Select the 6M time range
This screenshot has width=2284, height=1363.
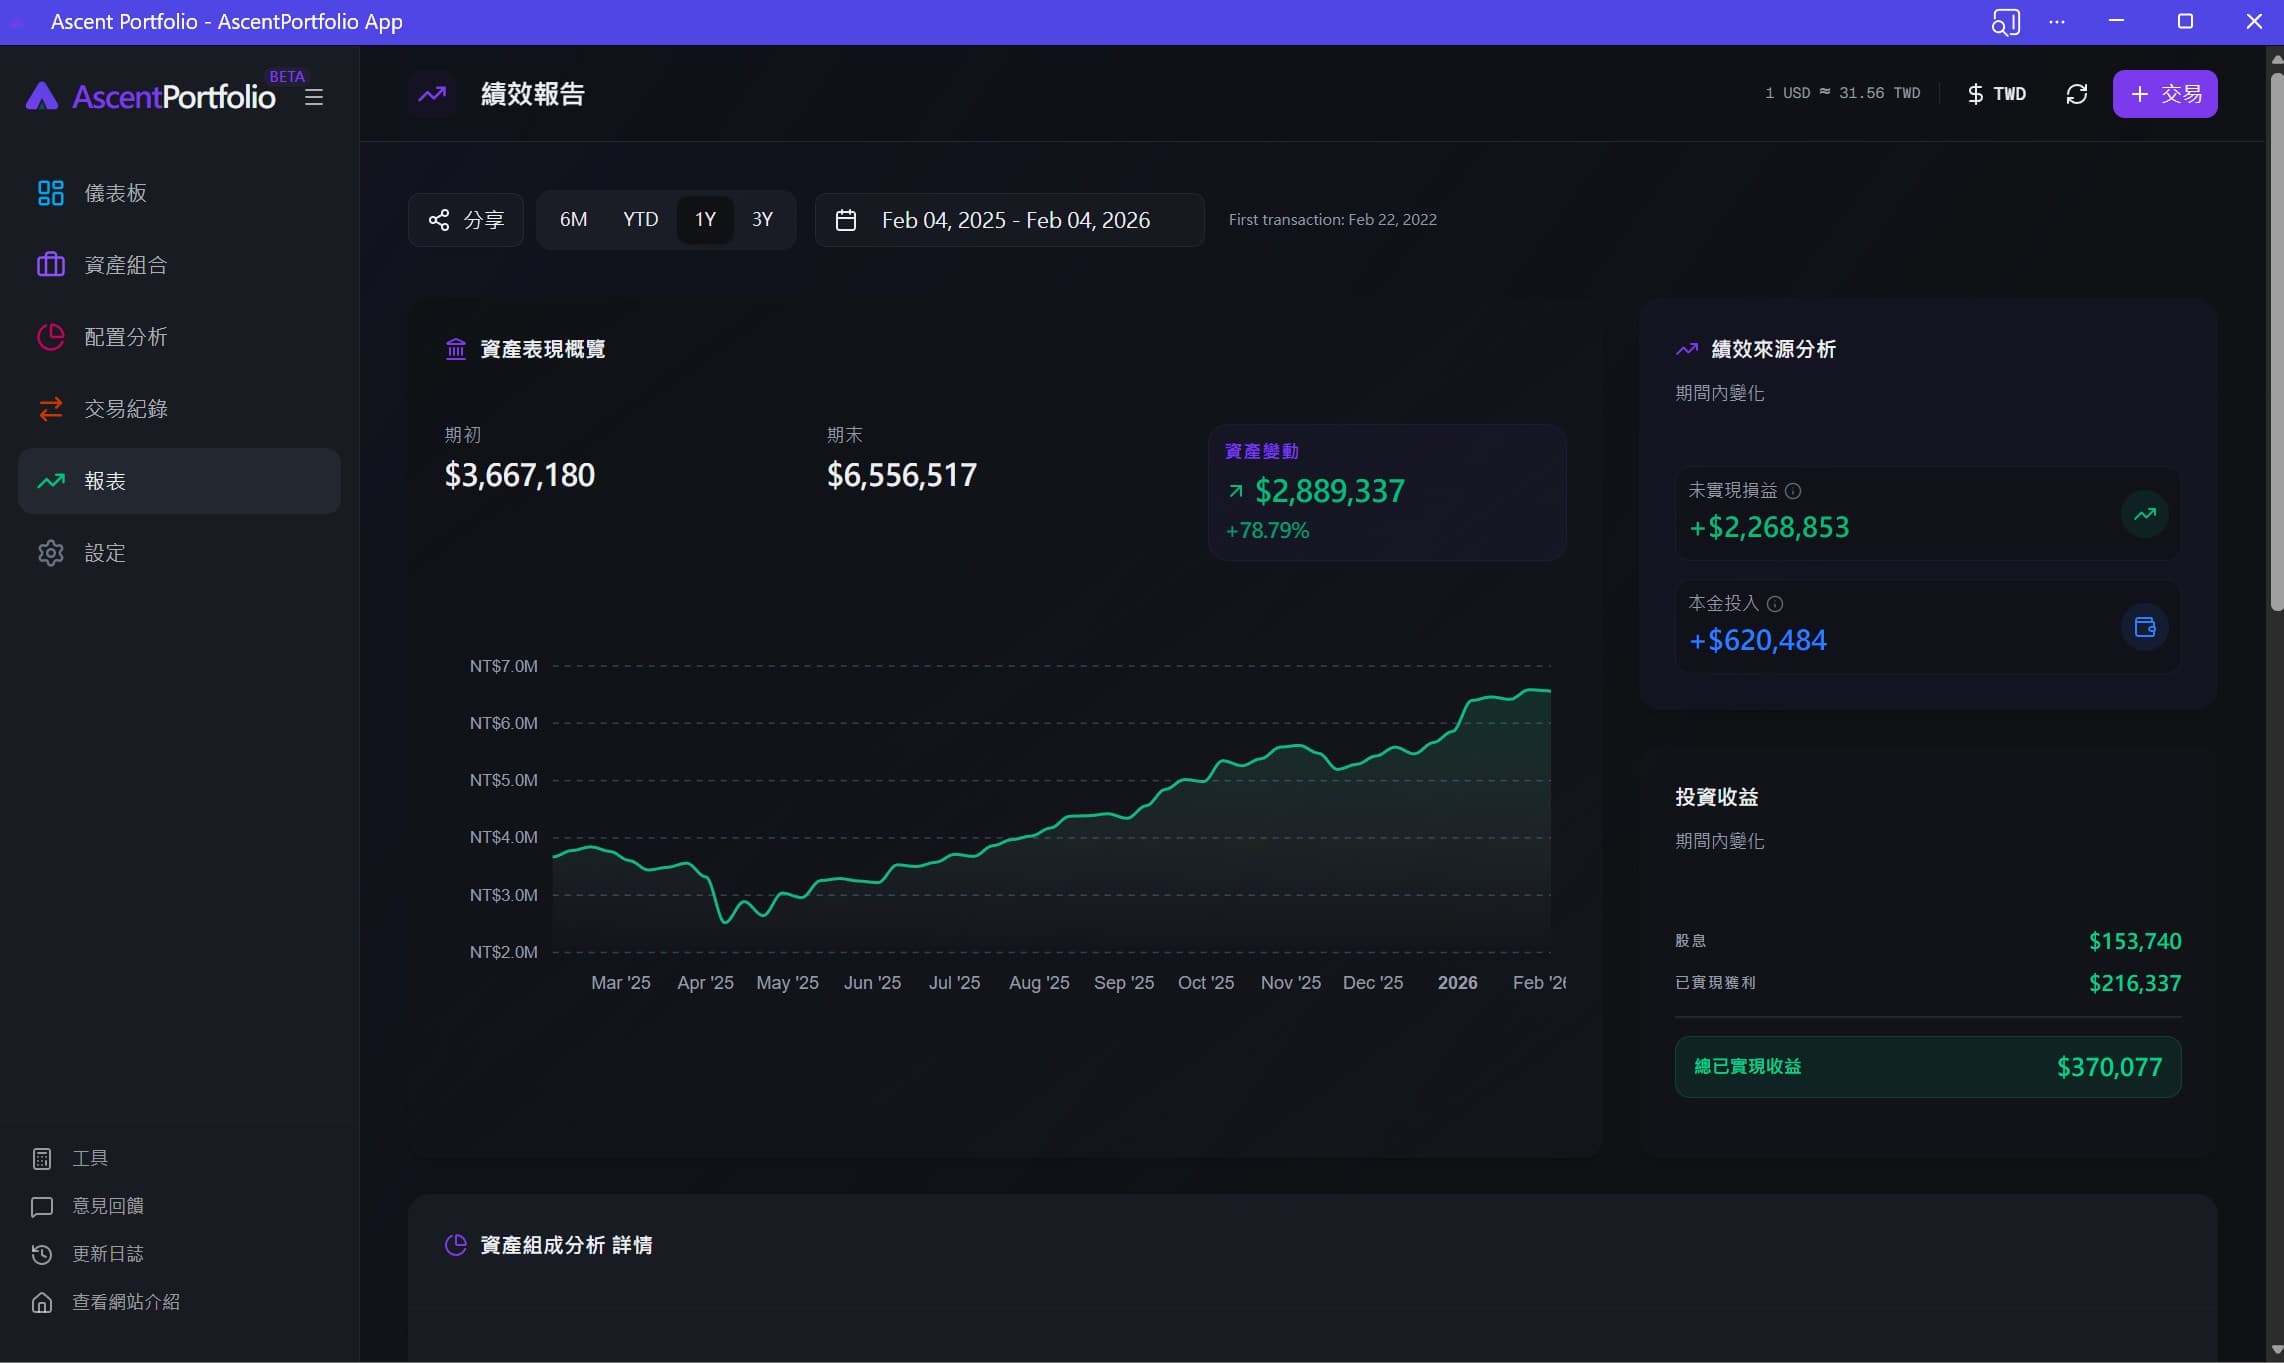(x=573, y=219)
